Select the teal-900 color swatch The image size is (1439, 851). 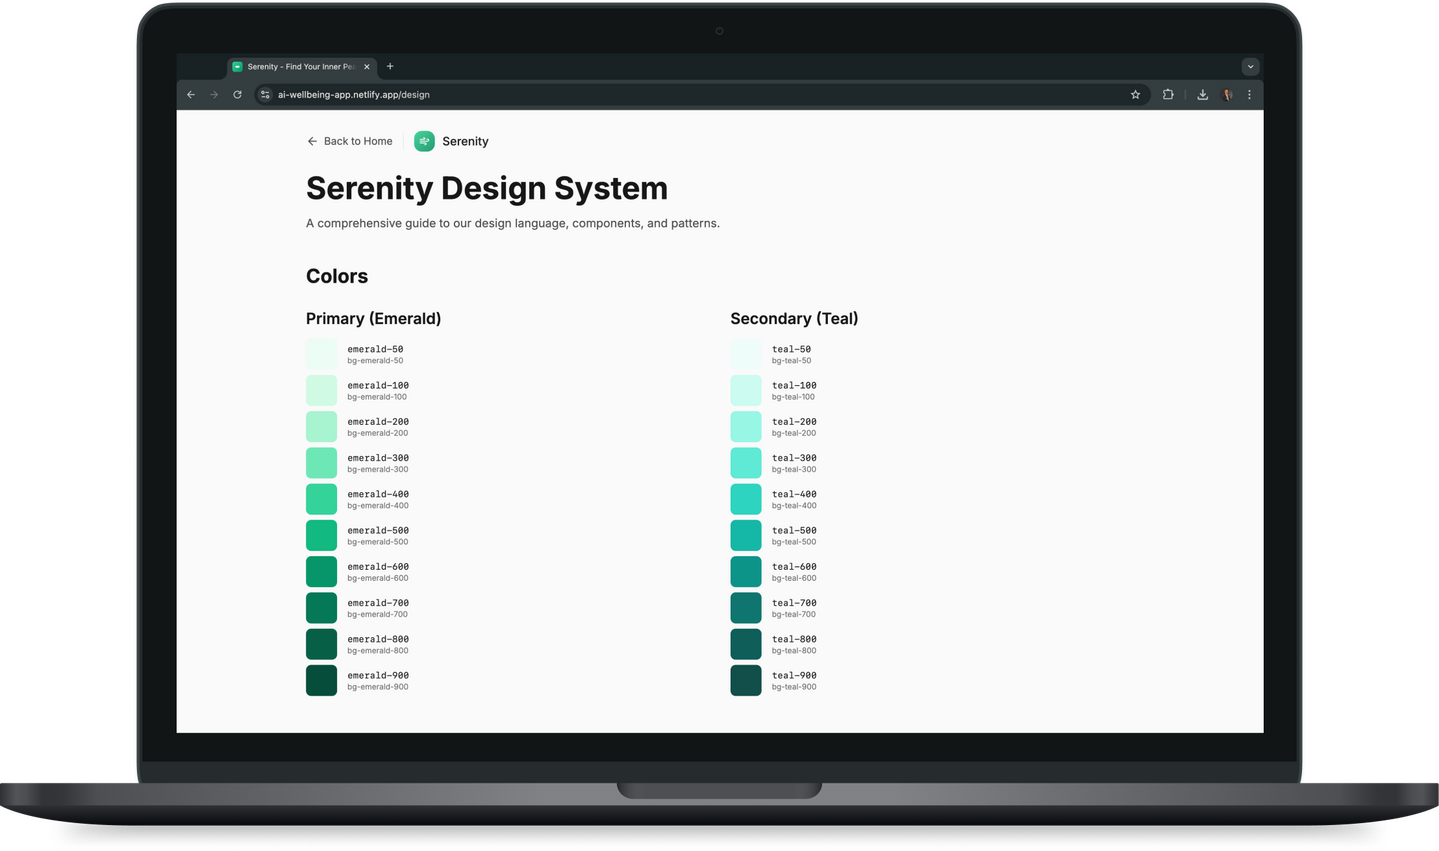[746, 680]
